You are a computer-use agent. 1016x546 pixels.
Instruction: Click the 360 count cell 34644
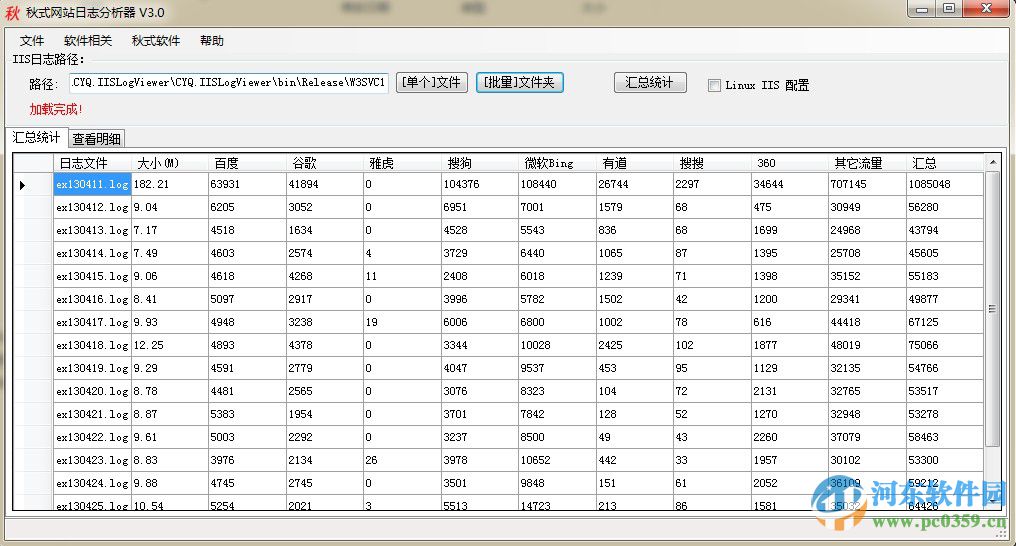[790, 185]
